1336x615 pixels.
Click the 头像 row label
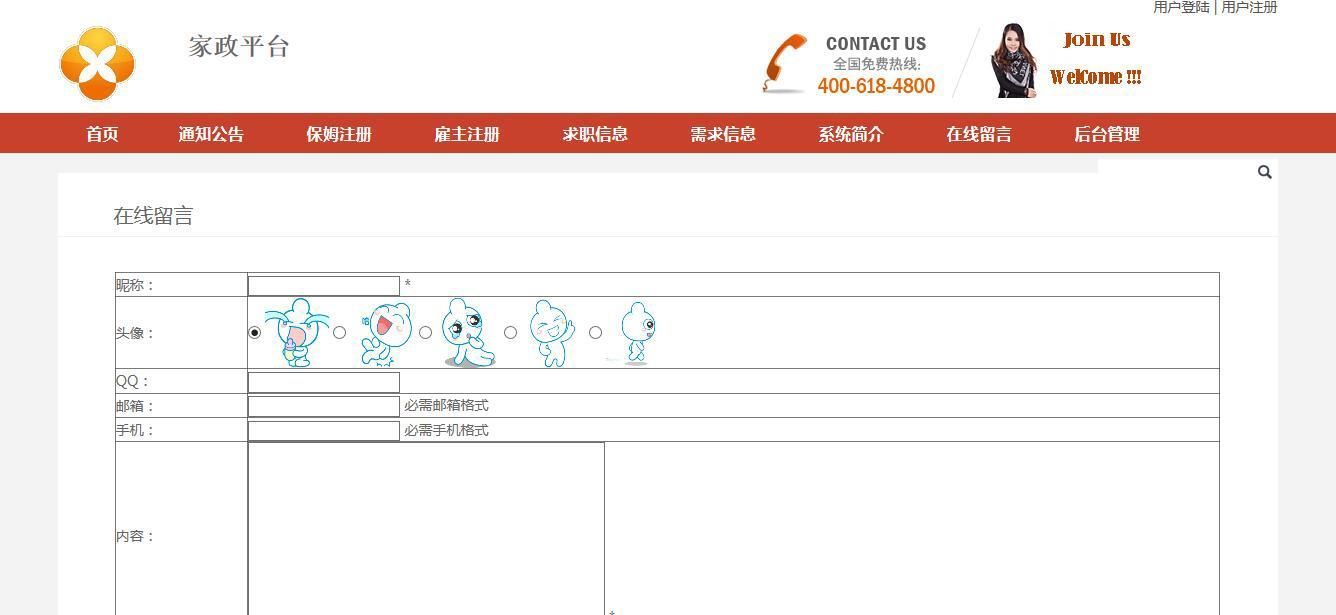[x=136, y=333]
